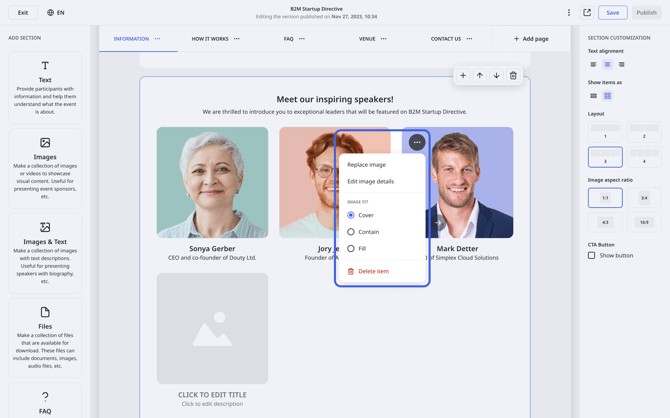Edit the Click to Edit Title text
Screen dimensions: 670x418
212,394
